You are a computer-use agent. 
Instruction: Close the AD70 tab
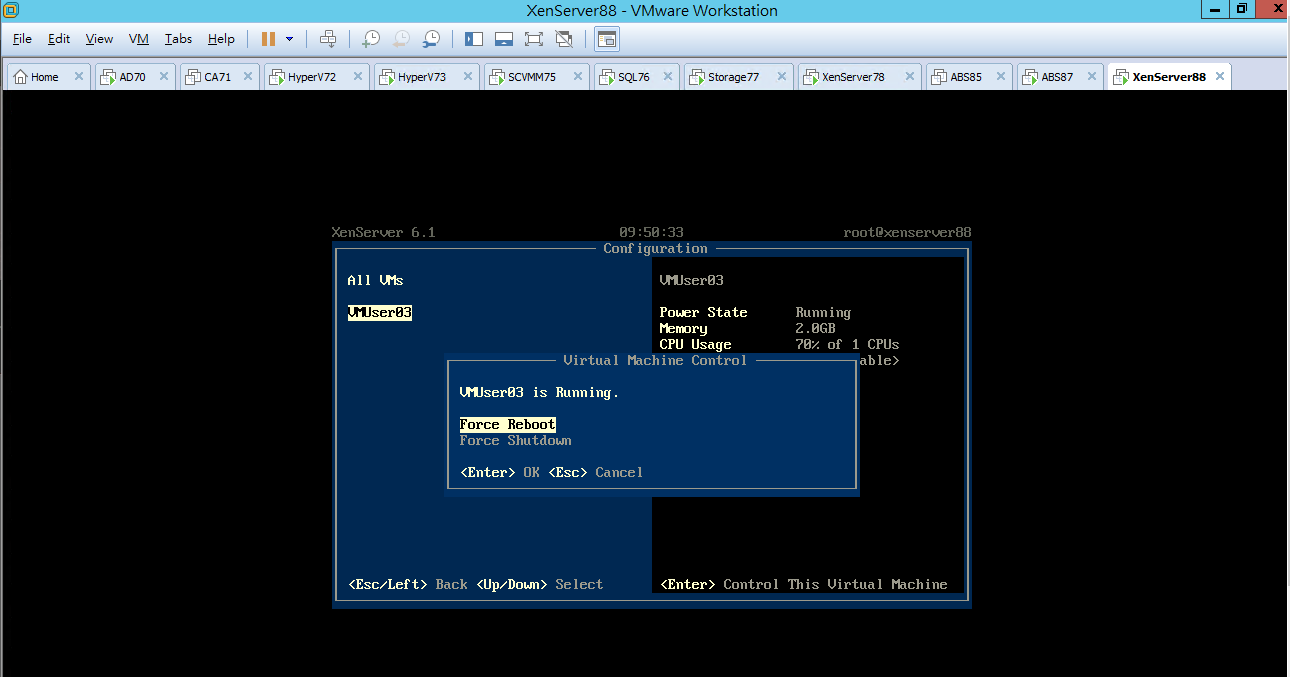164,77
